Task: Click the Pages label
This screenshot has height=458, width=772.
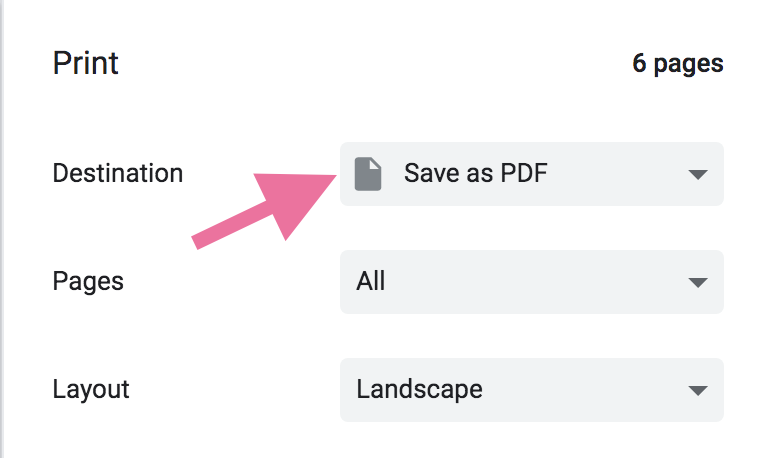Action: click(x=88, y=281)
